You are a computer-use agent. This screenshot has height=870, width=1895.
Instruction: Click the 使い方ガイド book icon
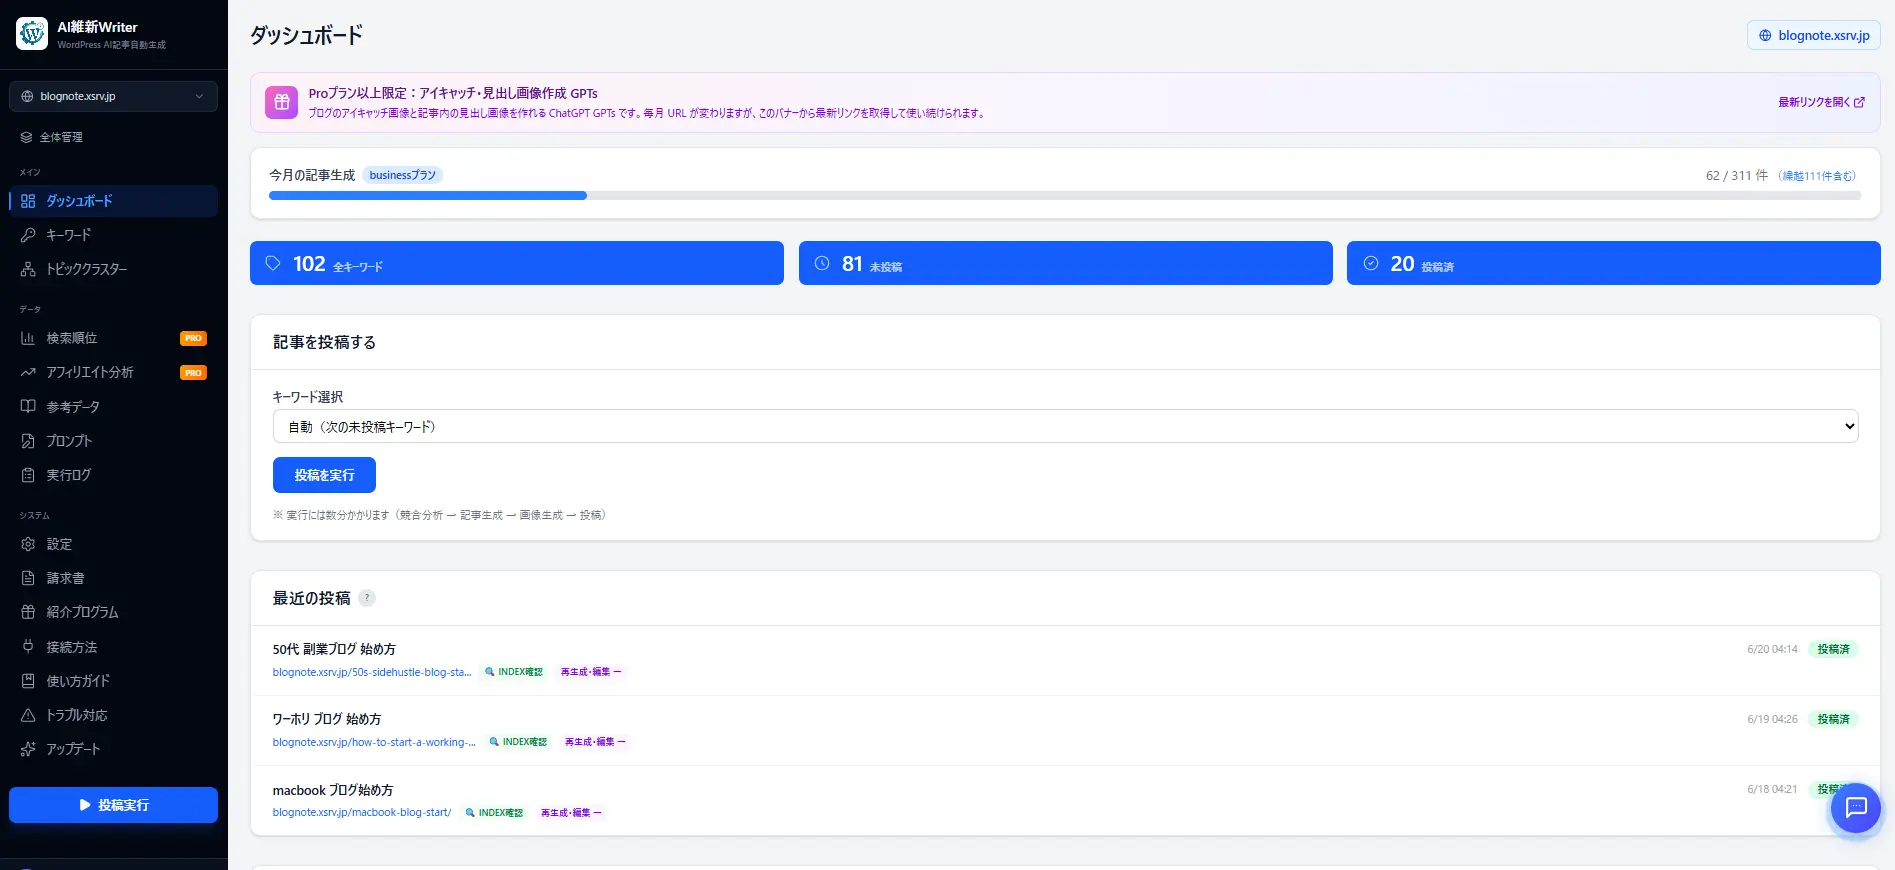pos(28,681)
